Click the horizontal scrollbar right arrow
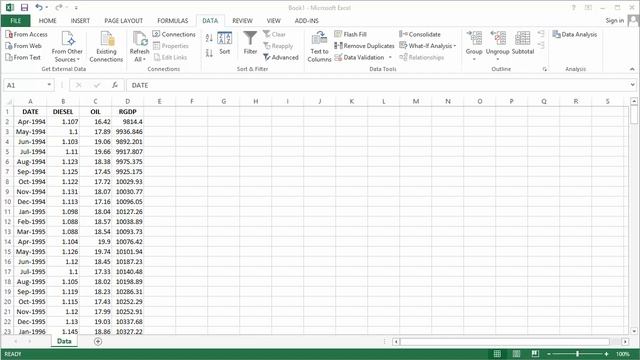 click(625, 342)
